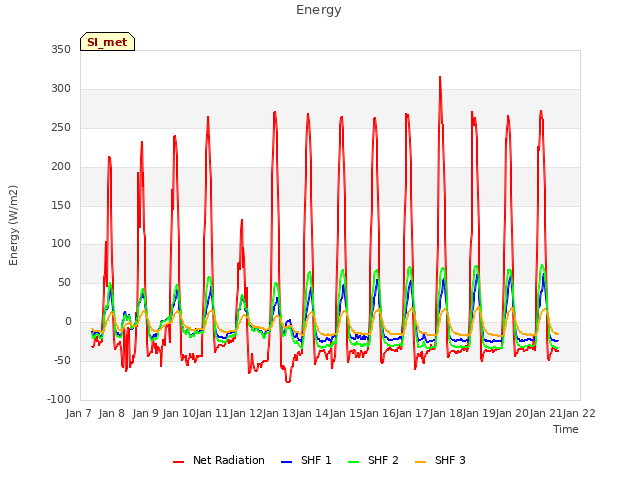The height and width of the screenshot is (480, 640).
Task: Click the SI_met annotation label
Action: (107, 42)
